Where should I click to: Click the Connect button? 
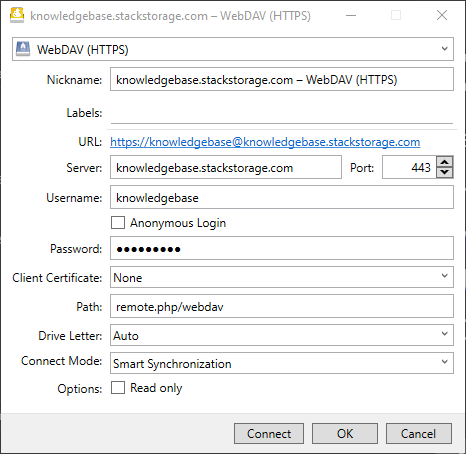[x=269, y=434]
